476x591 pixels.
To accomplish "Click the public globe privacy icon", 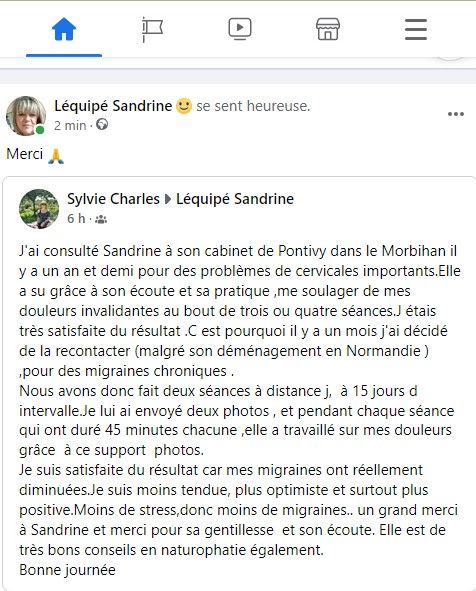I will pyautogui.click(x=102, y=124).
